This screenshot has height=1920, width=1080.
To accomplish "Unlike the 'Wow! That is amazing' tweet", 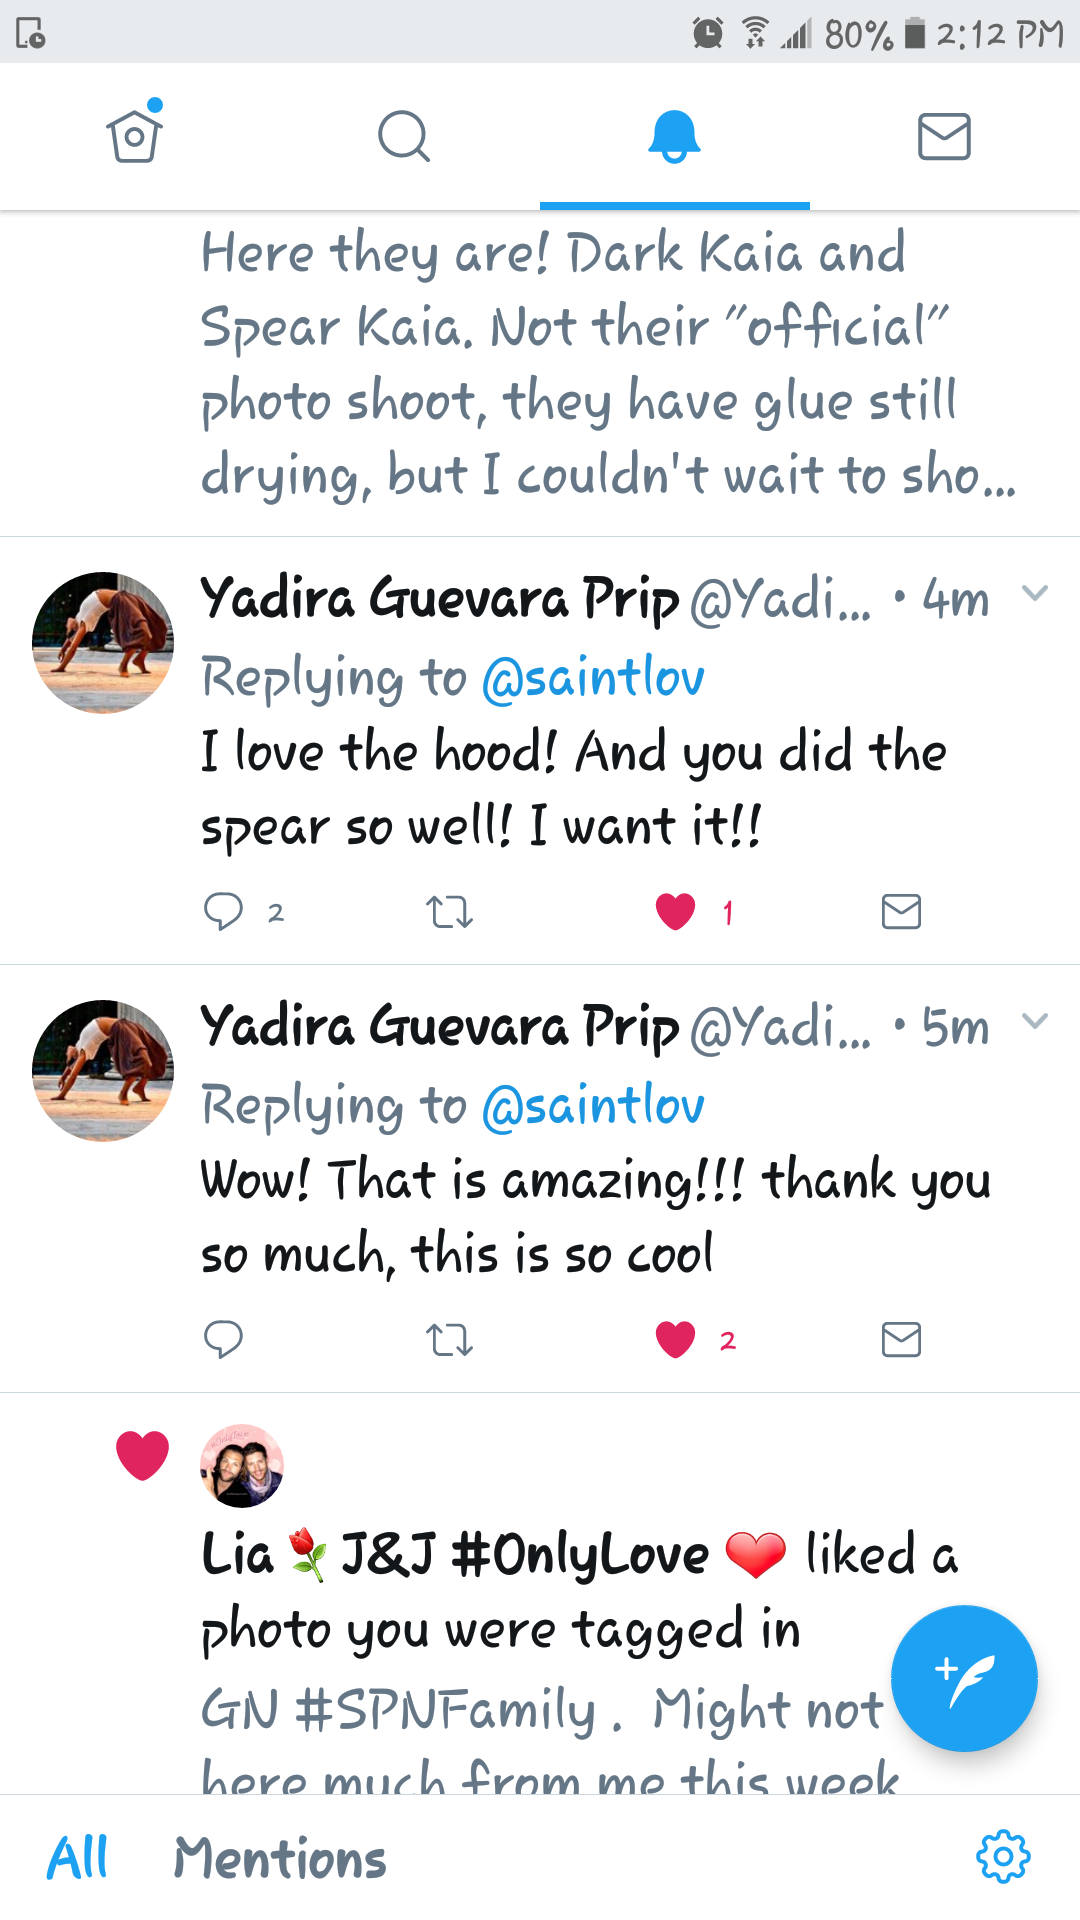I will (676, 1339).
